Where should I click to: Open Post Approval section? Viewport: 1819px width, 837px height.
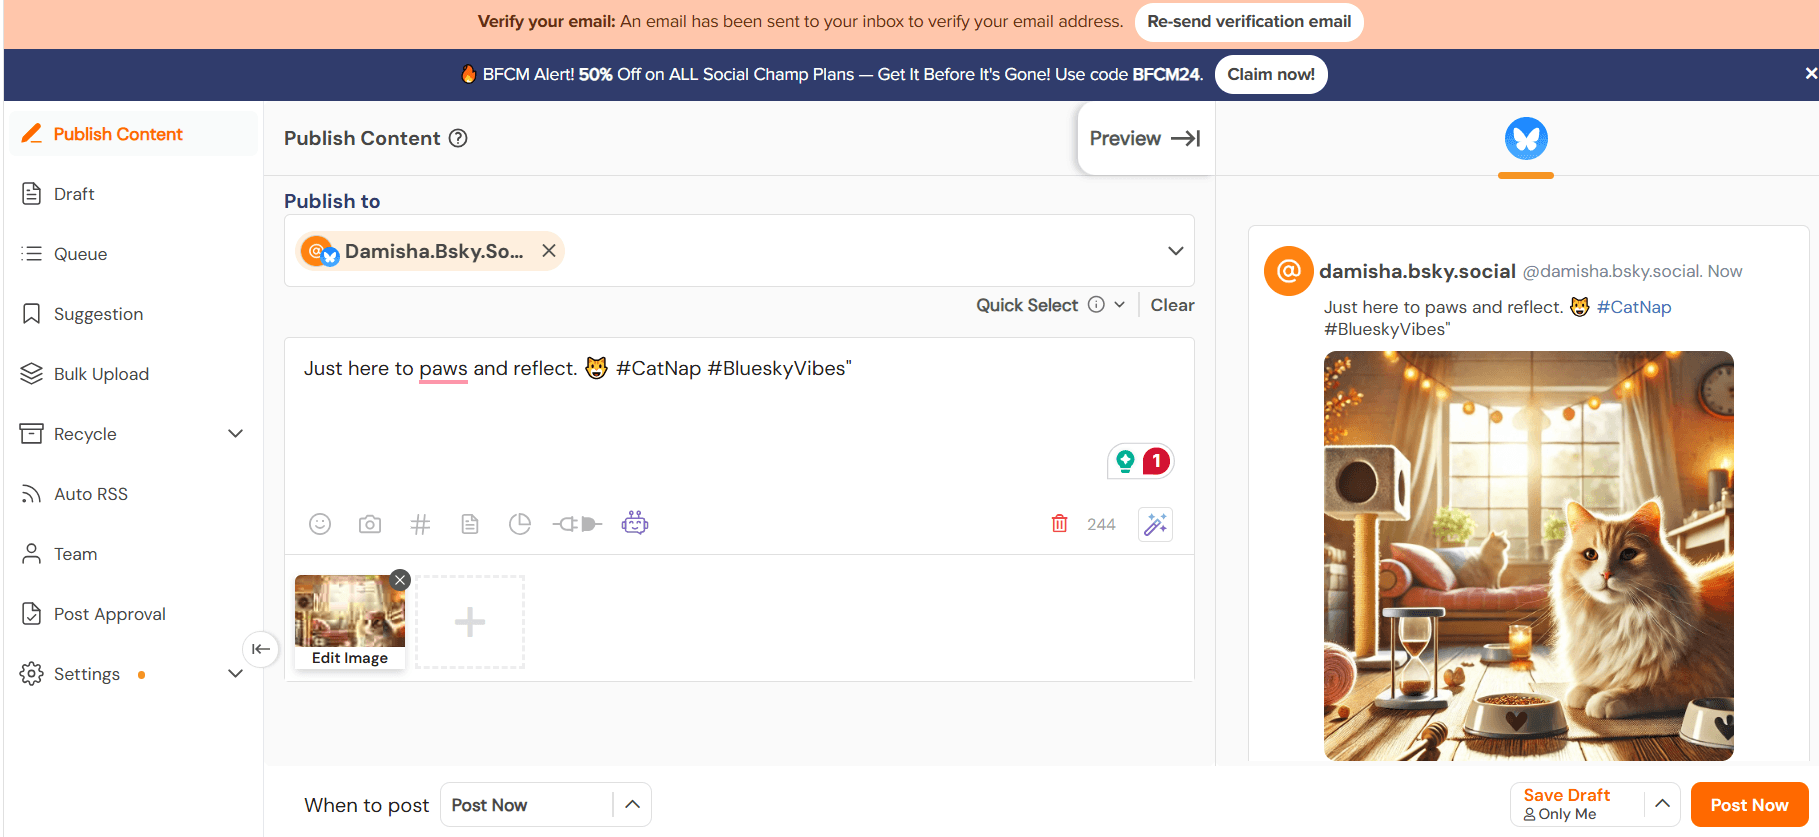133,614
